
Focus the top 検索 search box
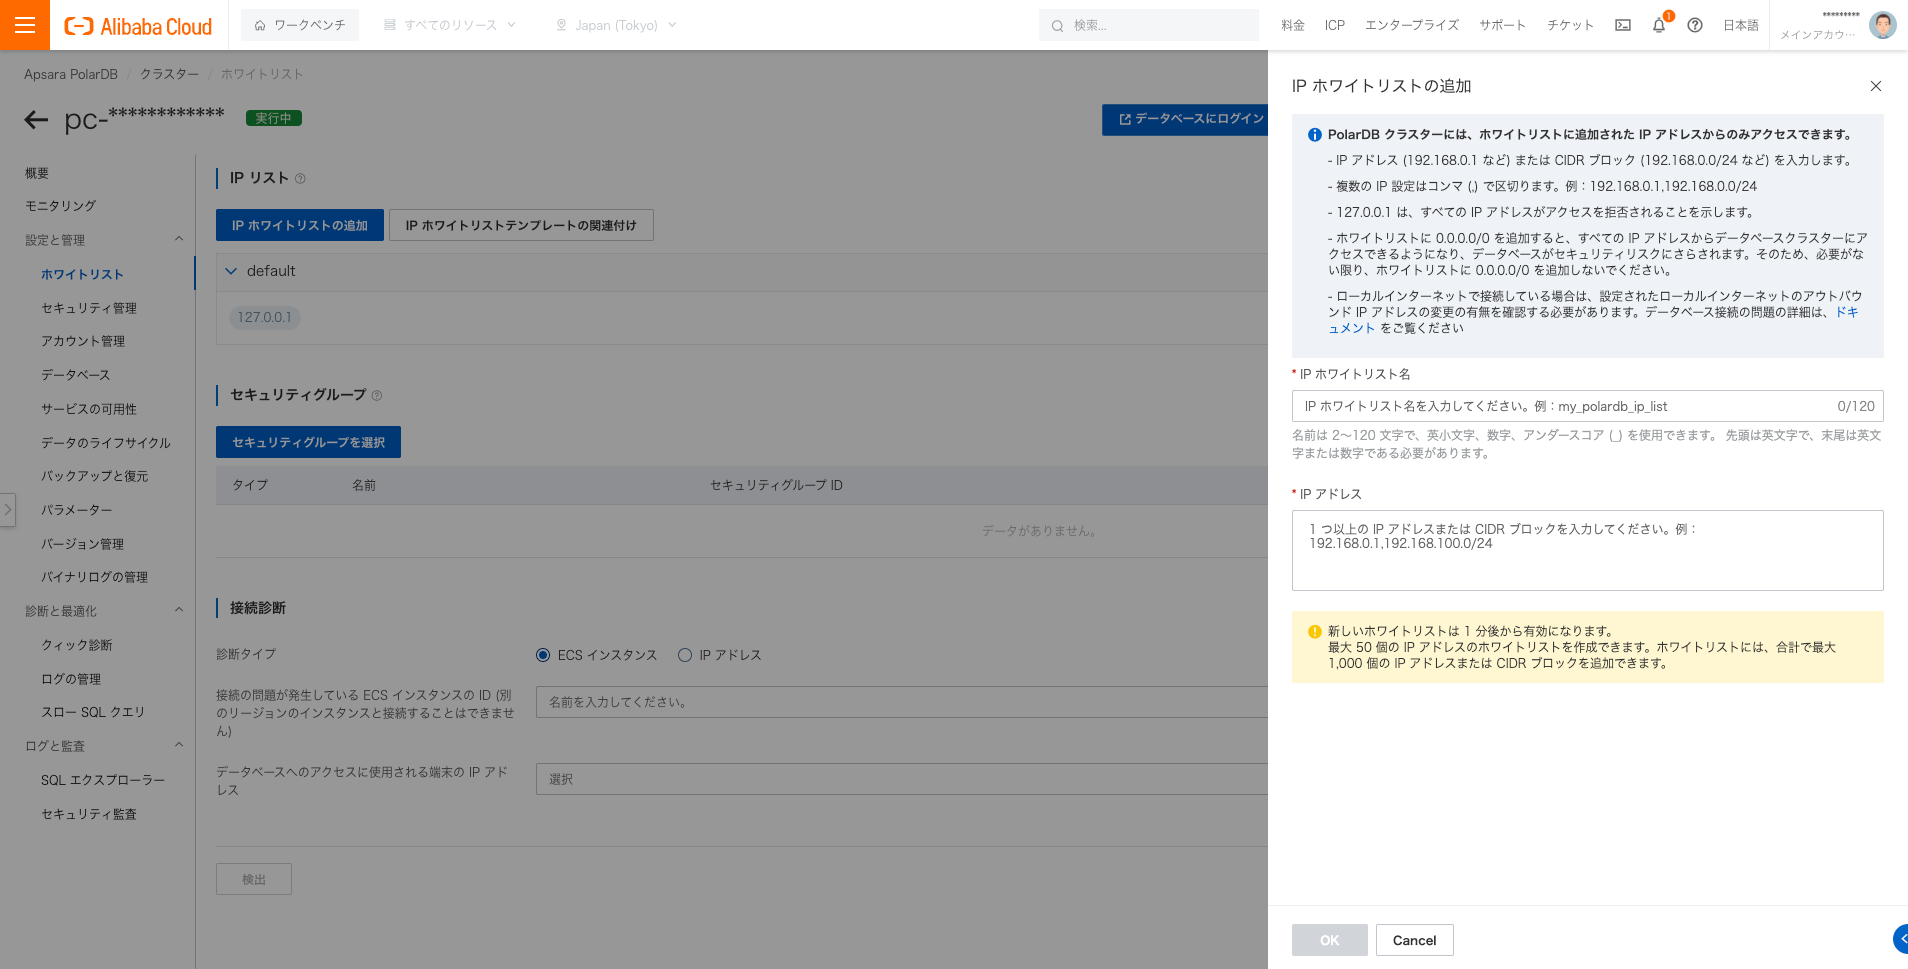tap(1149, 25)
